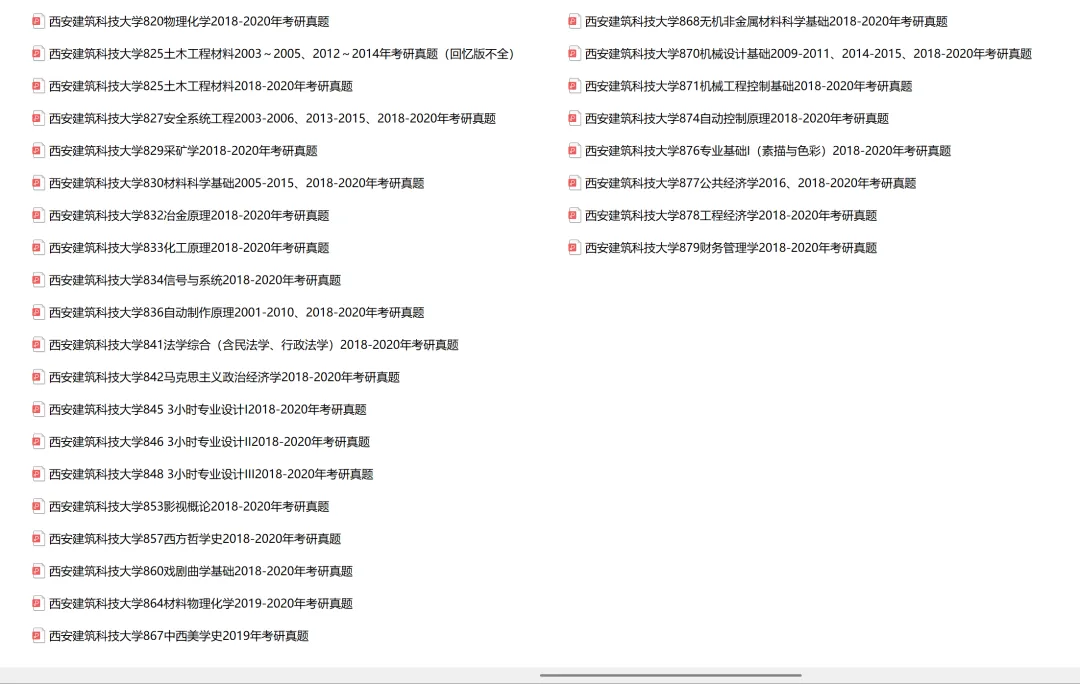The width and height of the screenshot is (1080, 684).
Task: Select 857西方哲学史2018-2020年考研真题 file name
Action: [195, 540]
